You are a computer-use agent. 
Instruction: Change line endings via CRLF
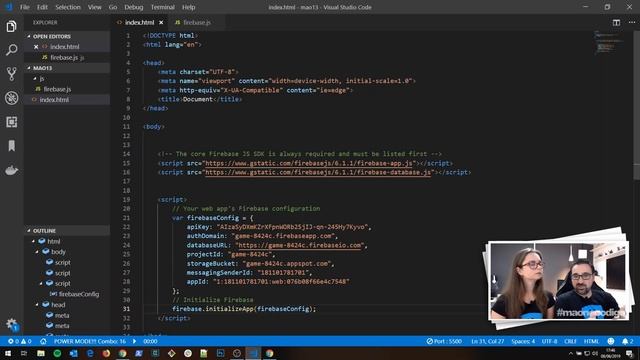[x=570, y=341]
